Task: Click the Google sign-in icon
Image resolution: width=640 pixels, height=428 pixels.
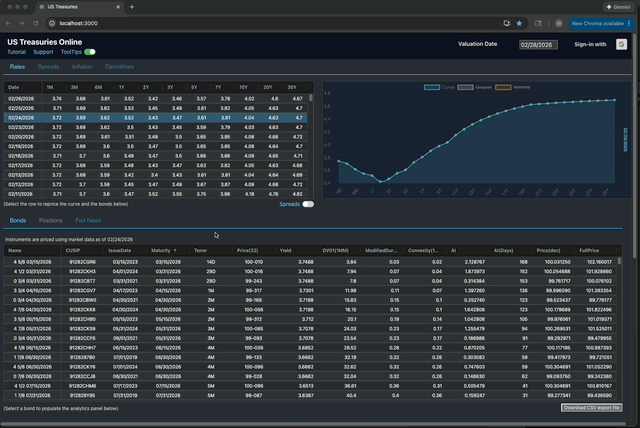Action: coord(621,44)
